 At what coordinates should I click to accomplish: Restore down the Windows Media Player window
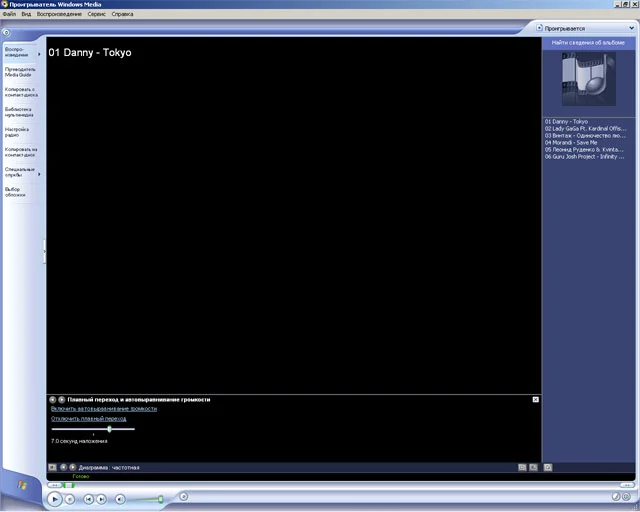(x=625, y=4)
